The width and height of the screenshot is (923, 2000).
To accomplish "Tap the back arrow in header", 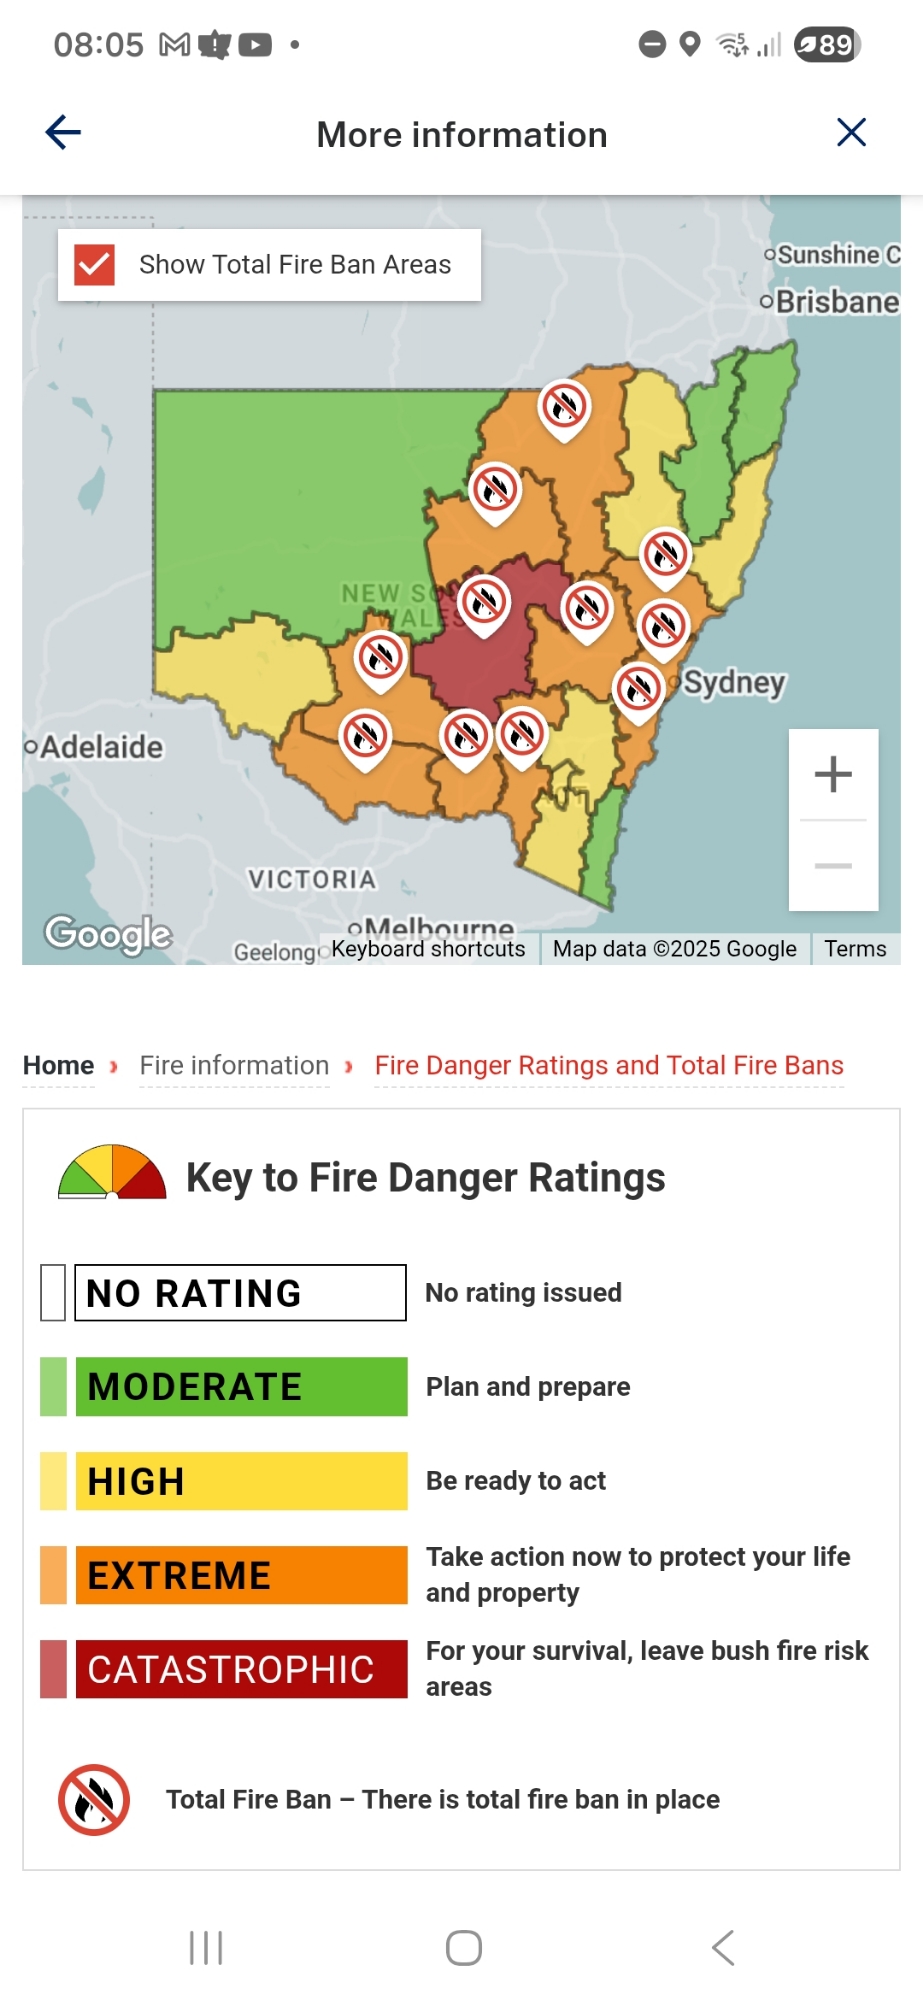I will (63, 133).
